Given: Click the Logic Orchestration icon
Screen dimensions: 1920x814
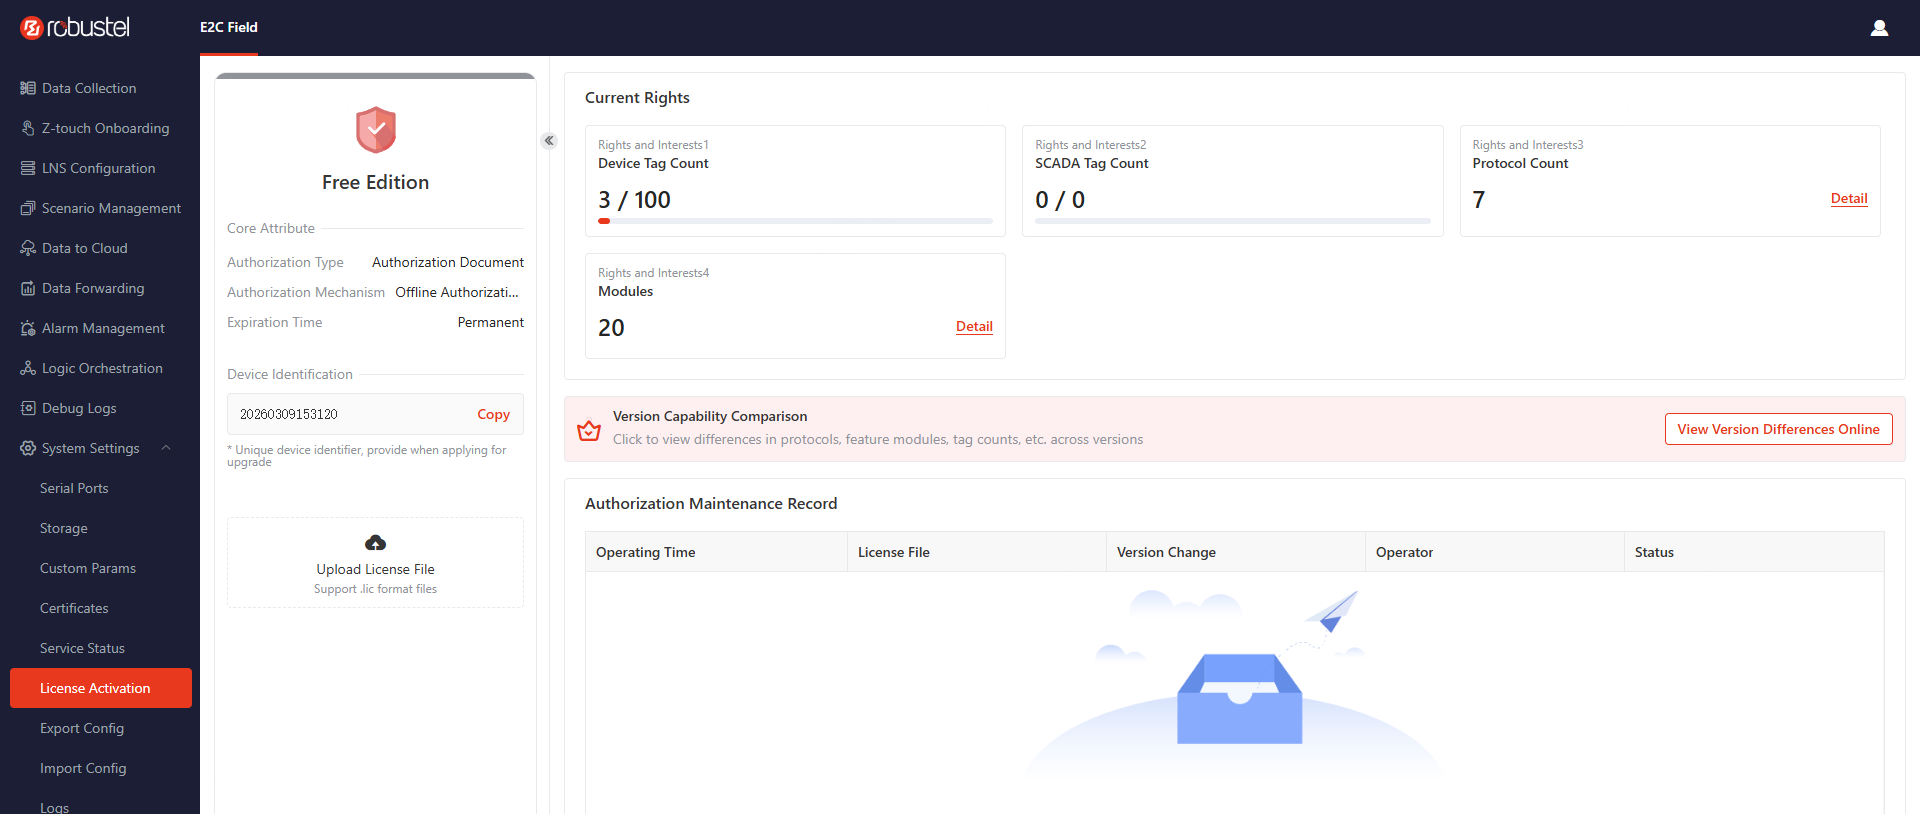Looking at the screenshot, I should coord(28,368).
